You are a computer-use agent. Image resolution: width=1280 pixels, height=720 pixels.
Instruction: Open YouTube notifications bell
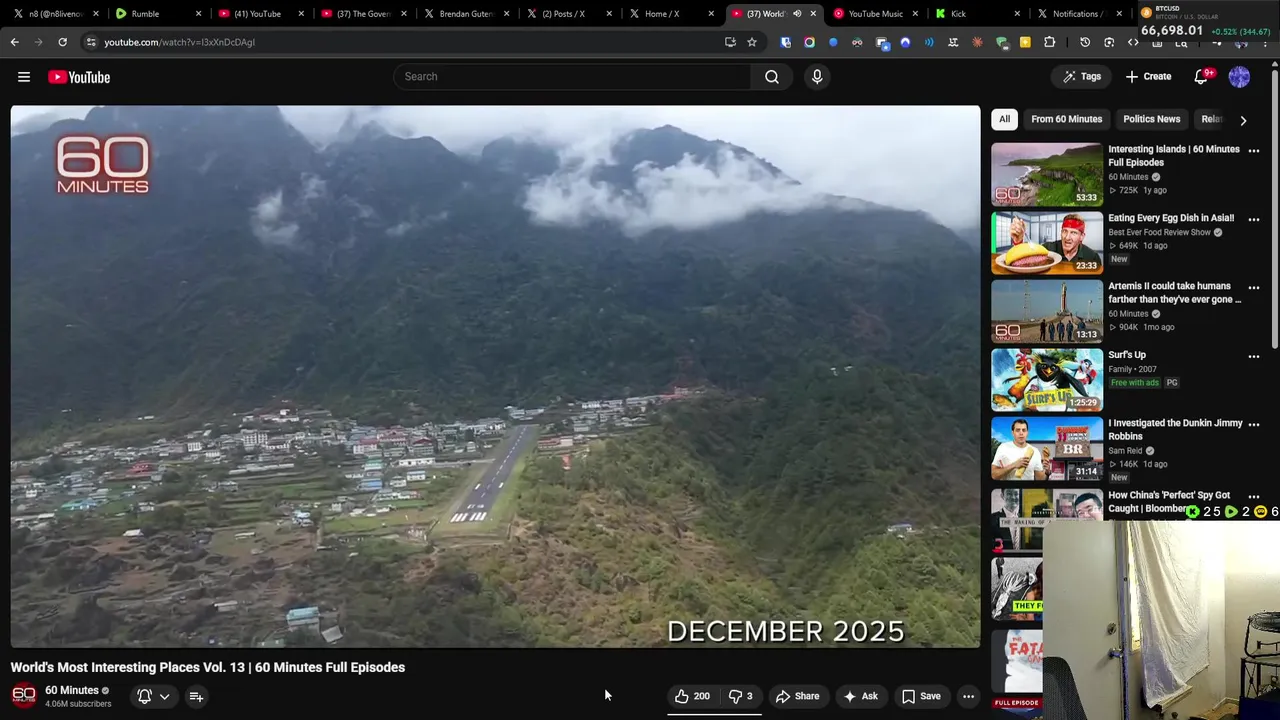1202,77
